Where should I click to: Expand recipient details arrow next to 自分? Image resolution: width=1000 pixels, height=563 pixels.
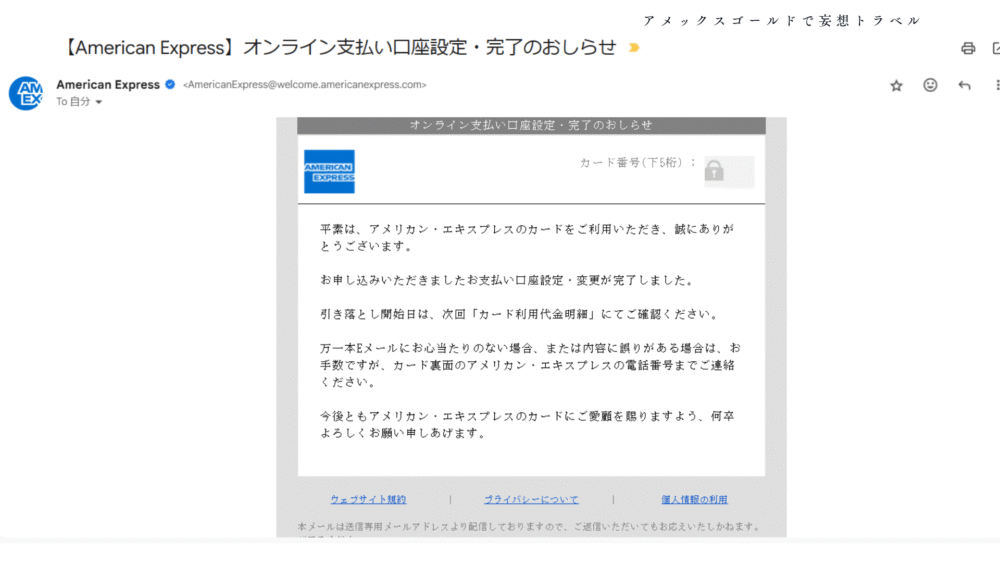[99, 102]
